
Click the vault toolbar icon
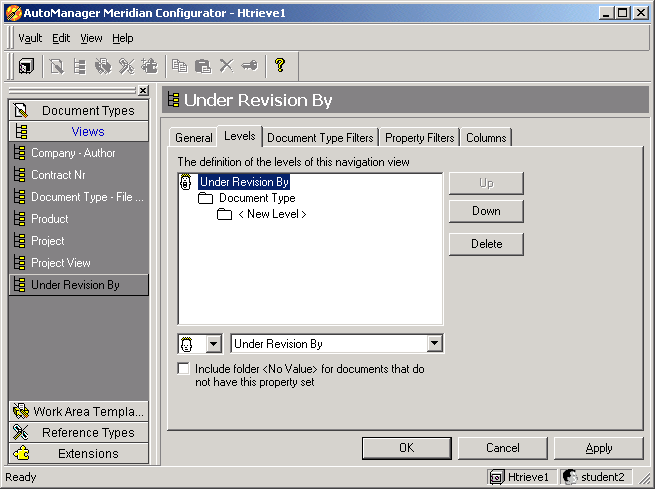(26, 66)
